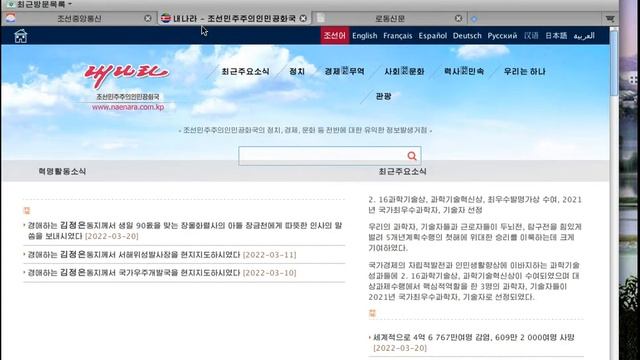Switch language to Arabic
The height and width of the screenshot is (360, 640).
(584, 36)
